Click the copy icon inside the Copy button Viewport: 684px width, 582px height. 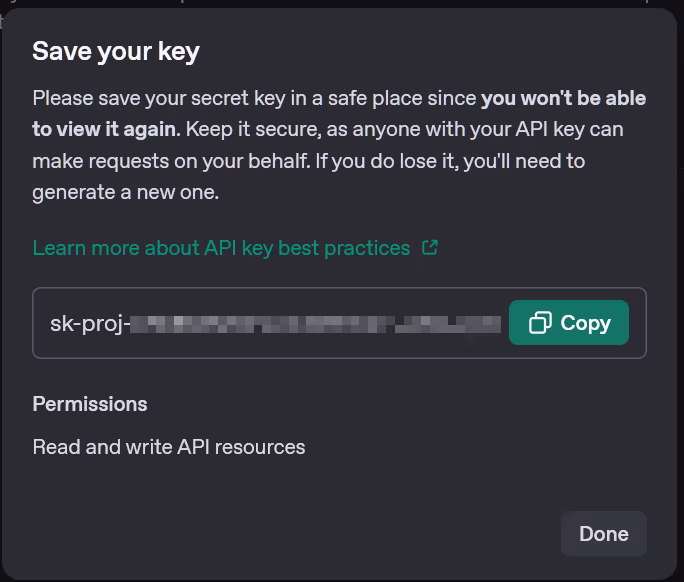coord(540,323)
